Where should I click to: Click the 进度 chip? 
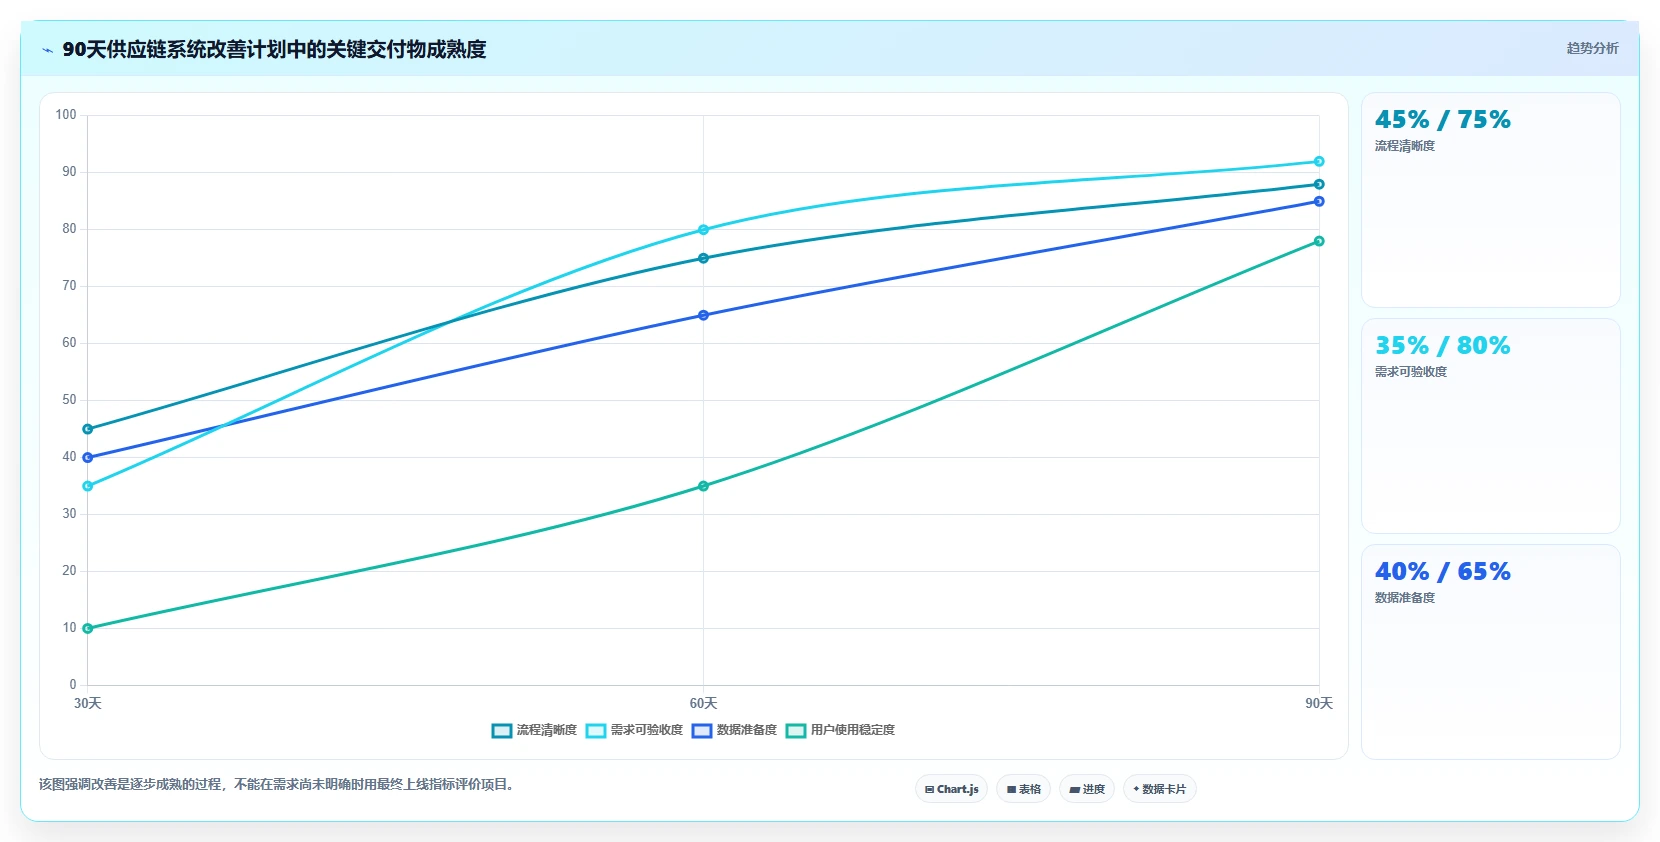coord(1087,789)
